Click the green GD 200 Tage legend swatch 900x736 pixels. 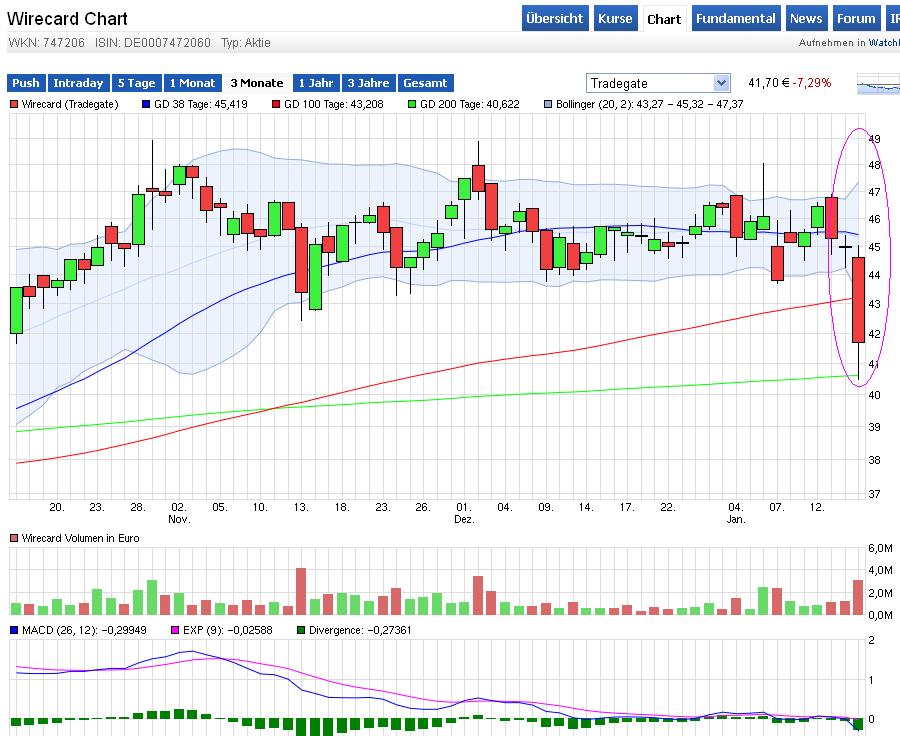point(412,104)
